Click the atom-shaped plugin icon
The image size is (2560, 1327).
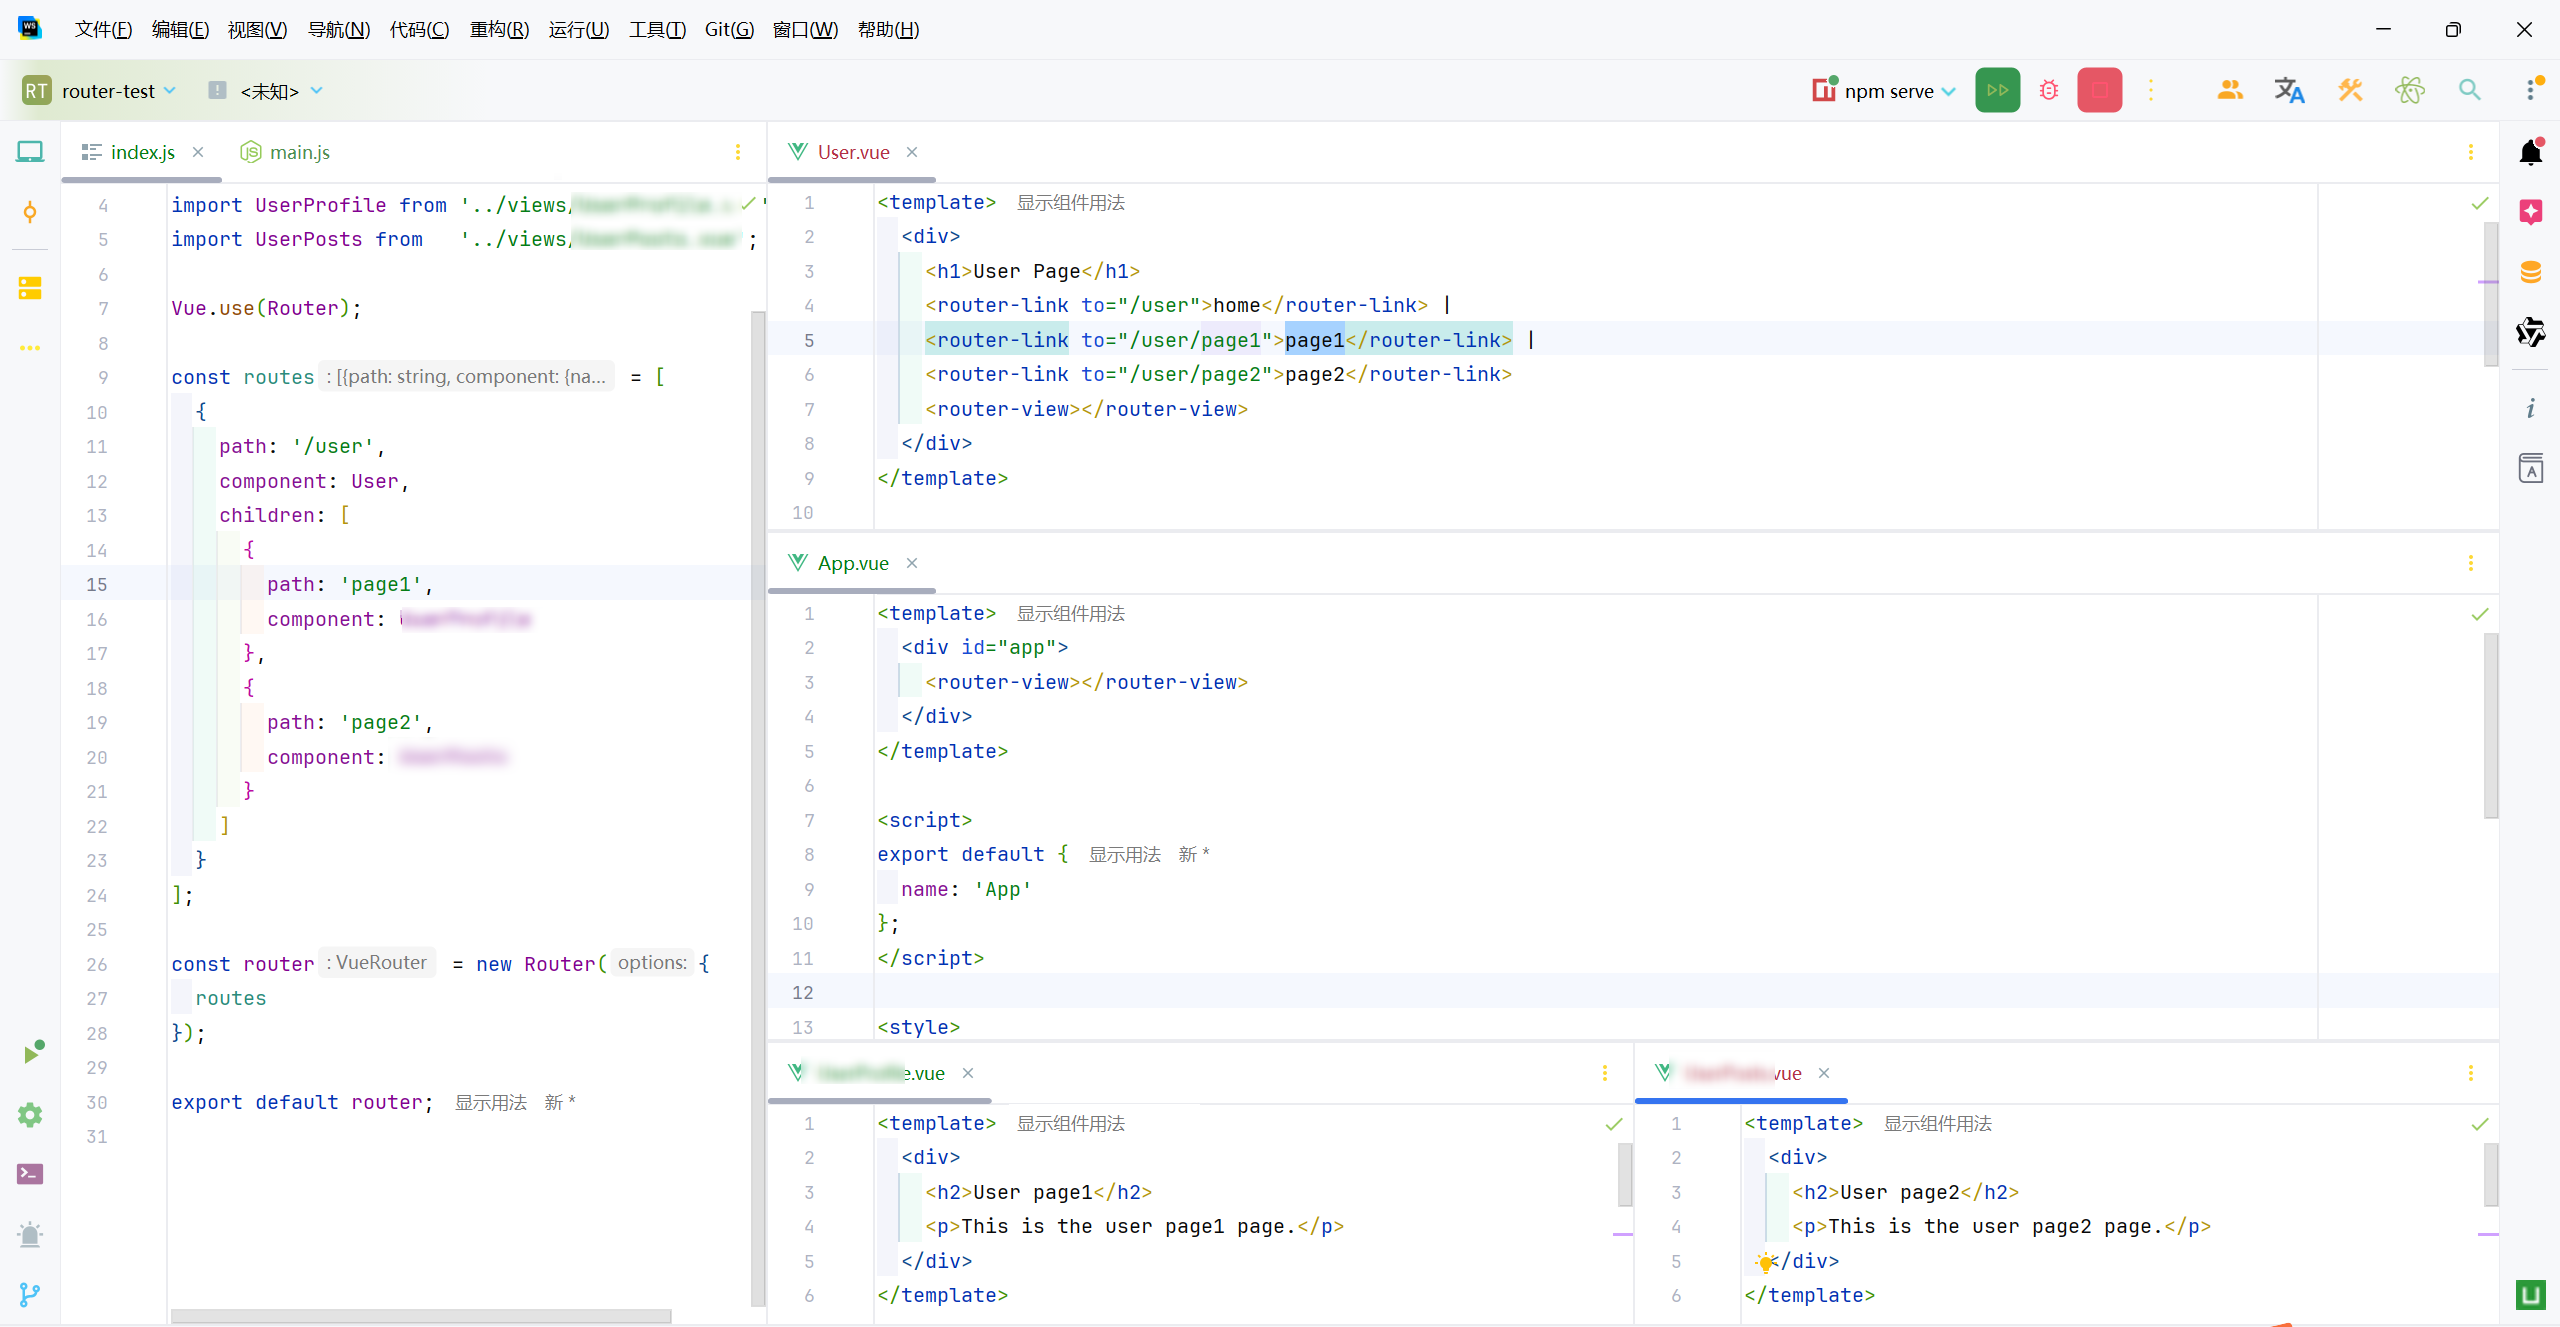pos(2410,90)
